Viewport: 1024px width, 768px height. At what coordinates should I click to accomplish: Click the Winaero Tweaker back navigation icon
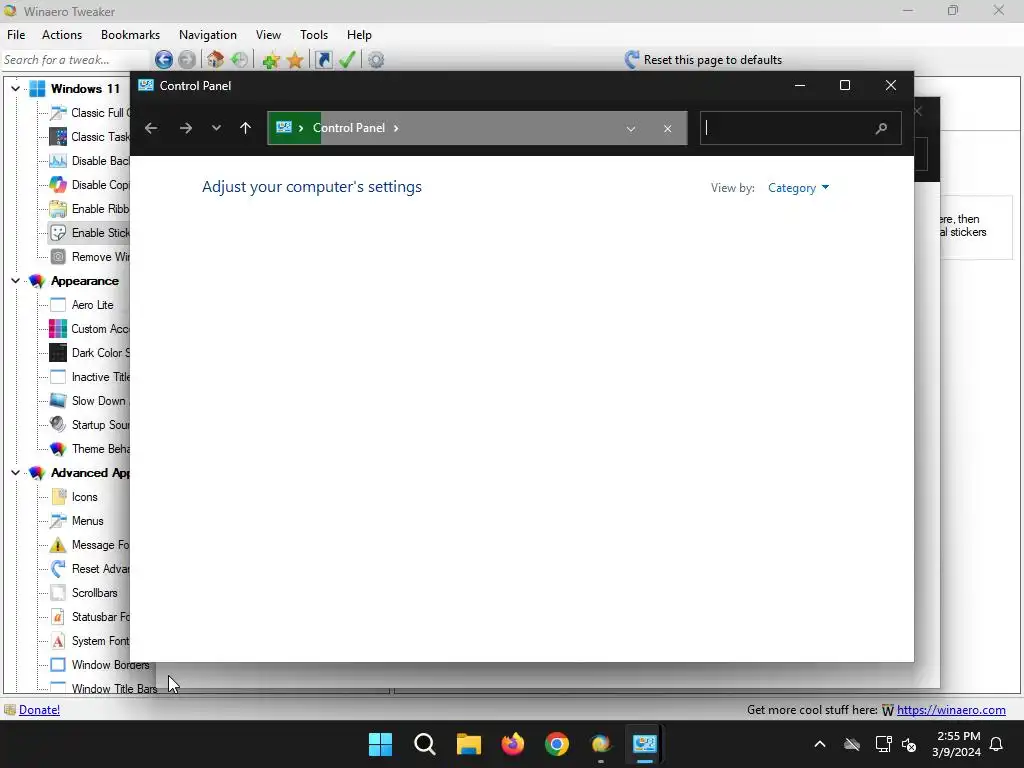[x=164, y=60]
